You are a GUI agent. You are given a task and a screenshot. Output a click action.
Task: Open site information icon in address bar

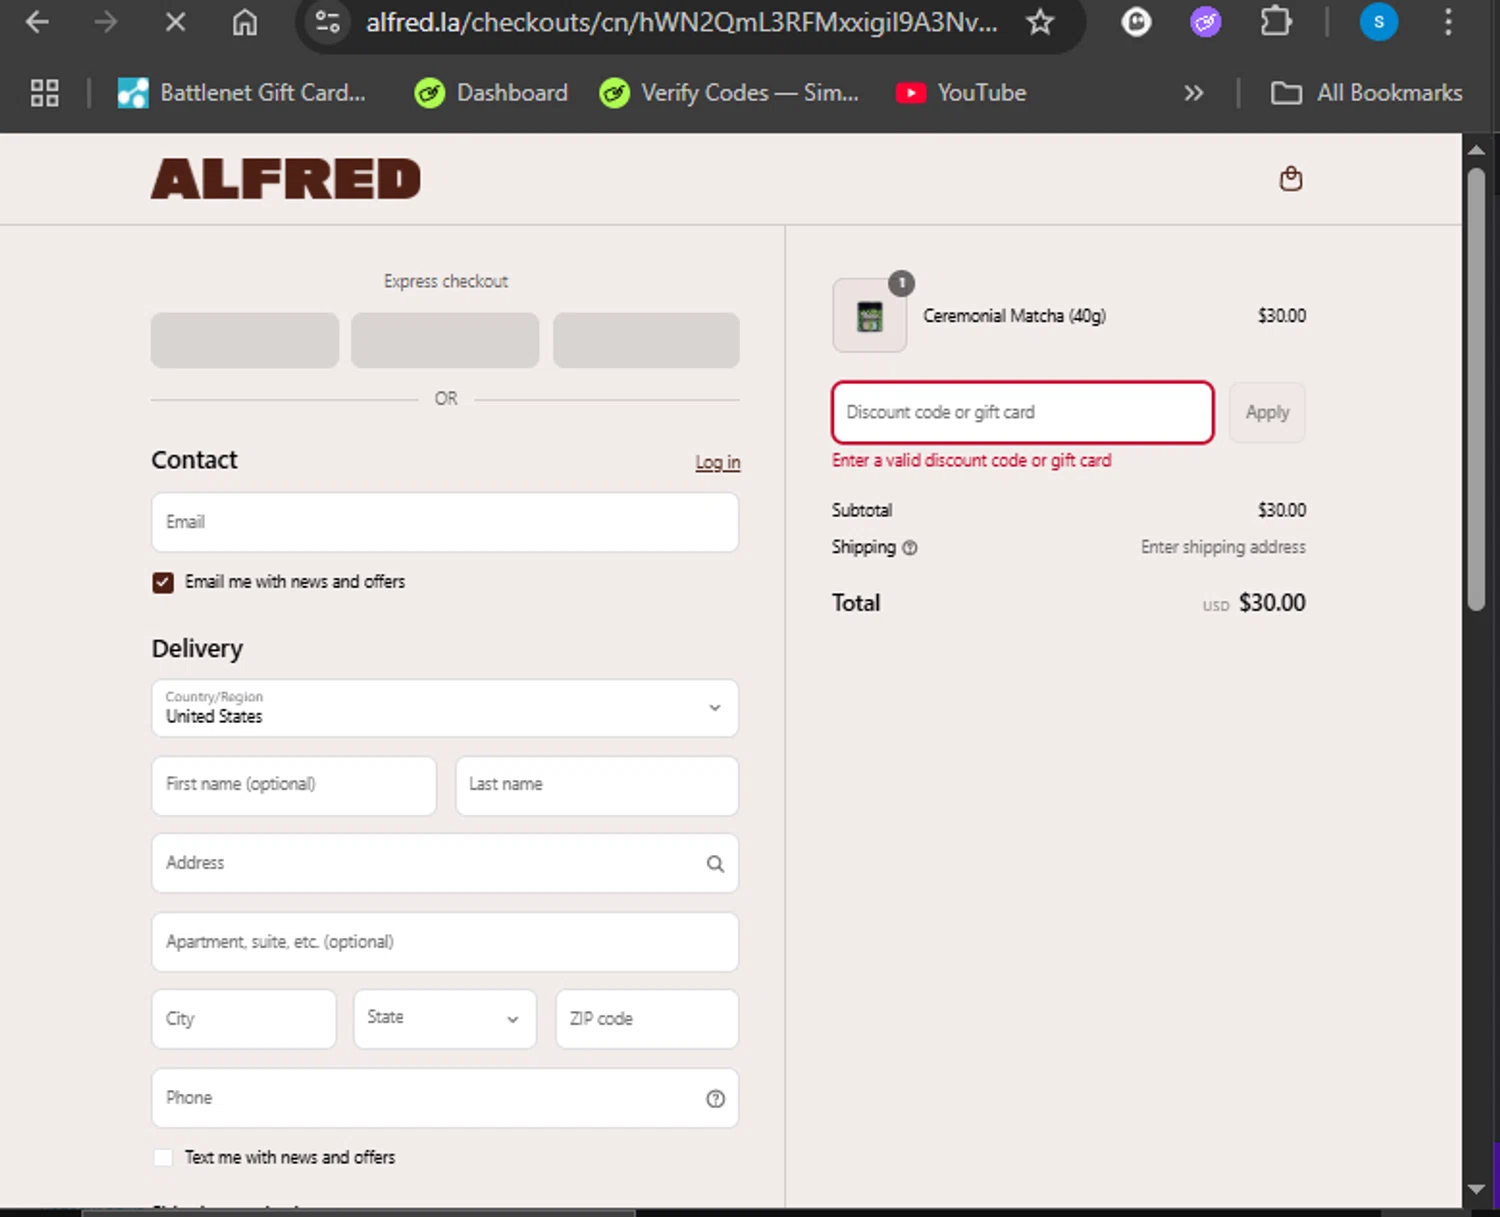coord(328,22)
